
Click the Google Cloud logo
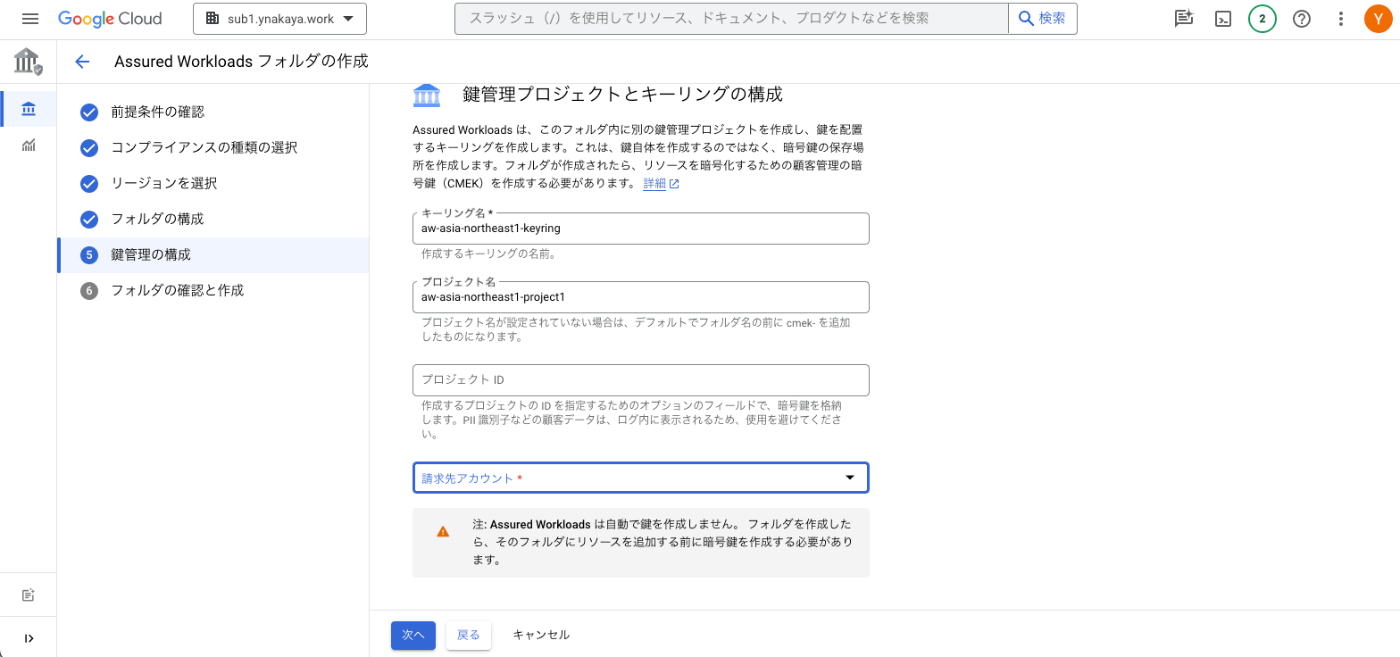click(110, 19)
